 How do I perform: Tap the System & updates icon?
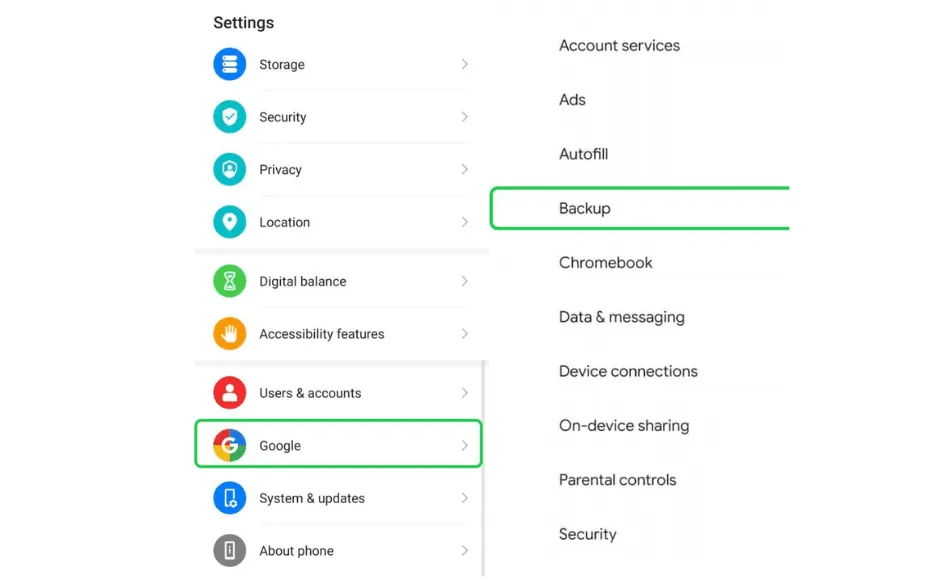230,498
